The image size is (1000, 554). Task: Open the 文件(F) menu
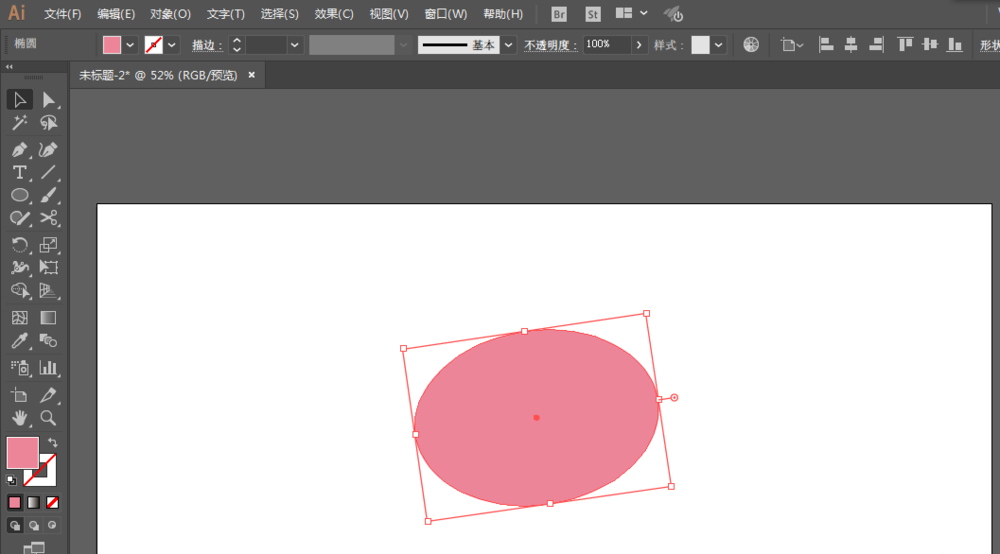click(62, 14)
